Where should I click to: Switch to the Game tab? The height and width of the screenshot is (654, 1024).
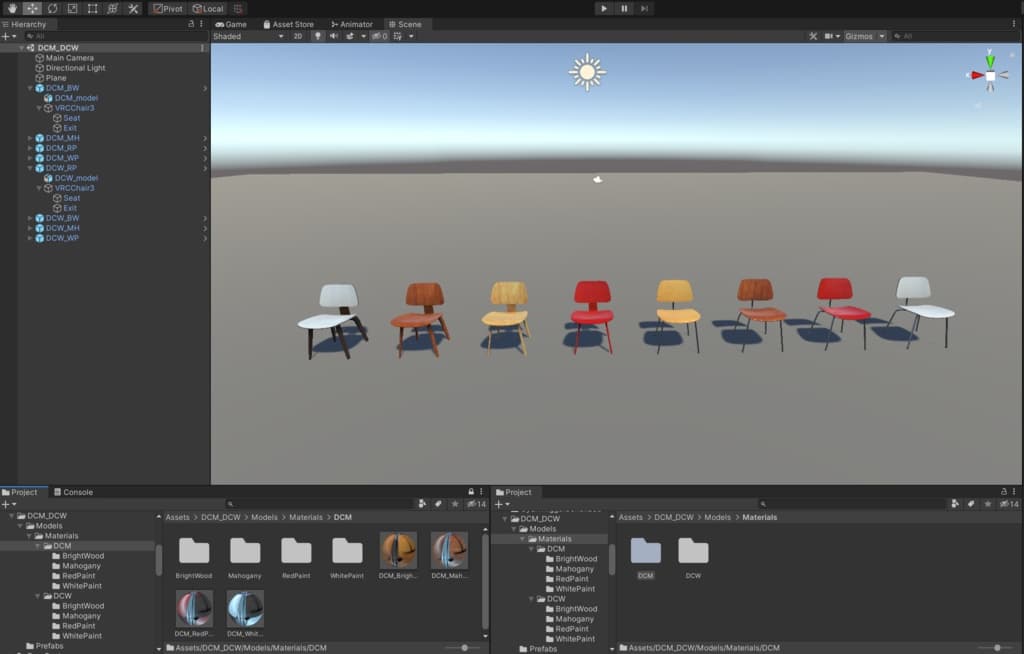(x=231, y=24)
